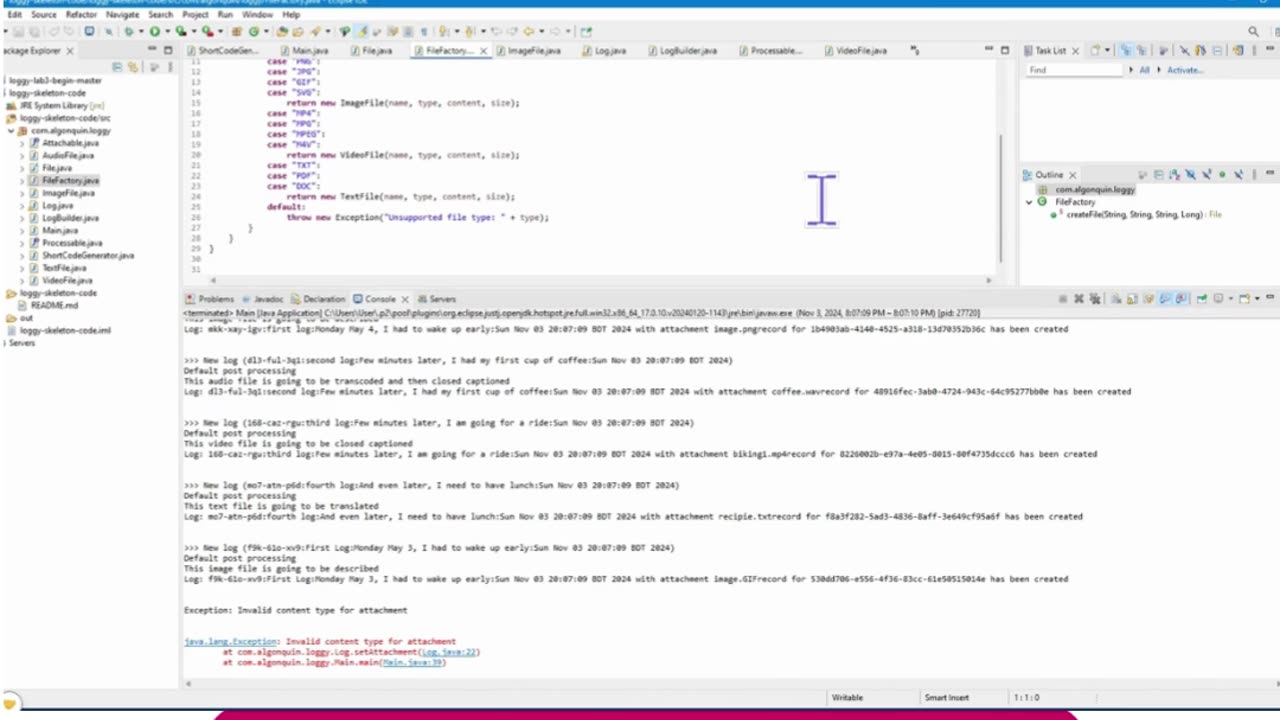Click the editor horizontal scrollbar
Viewport: 1280px width, 720px height.
600,281
